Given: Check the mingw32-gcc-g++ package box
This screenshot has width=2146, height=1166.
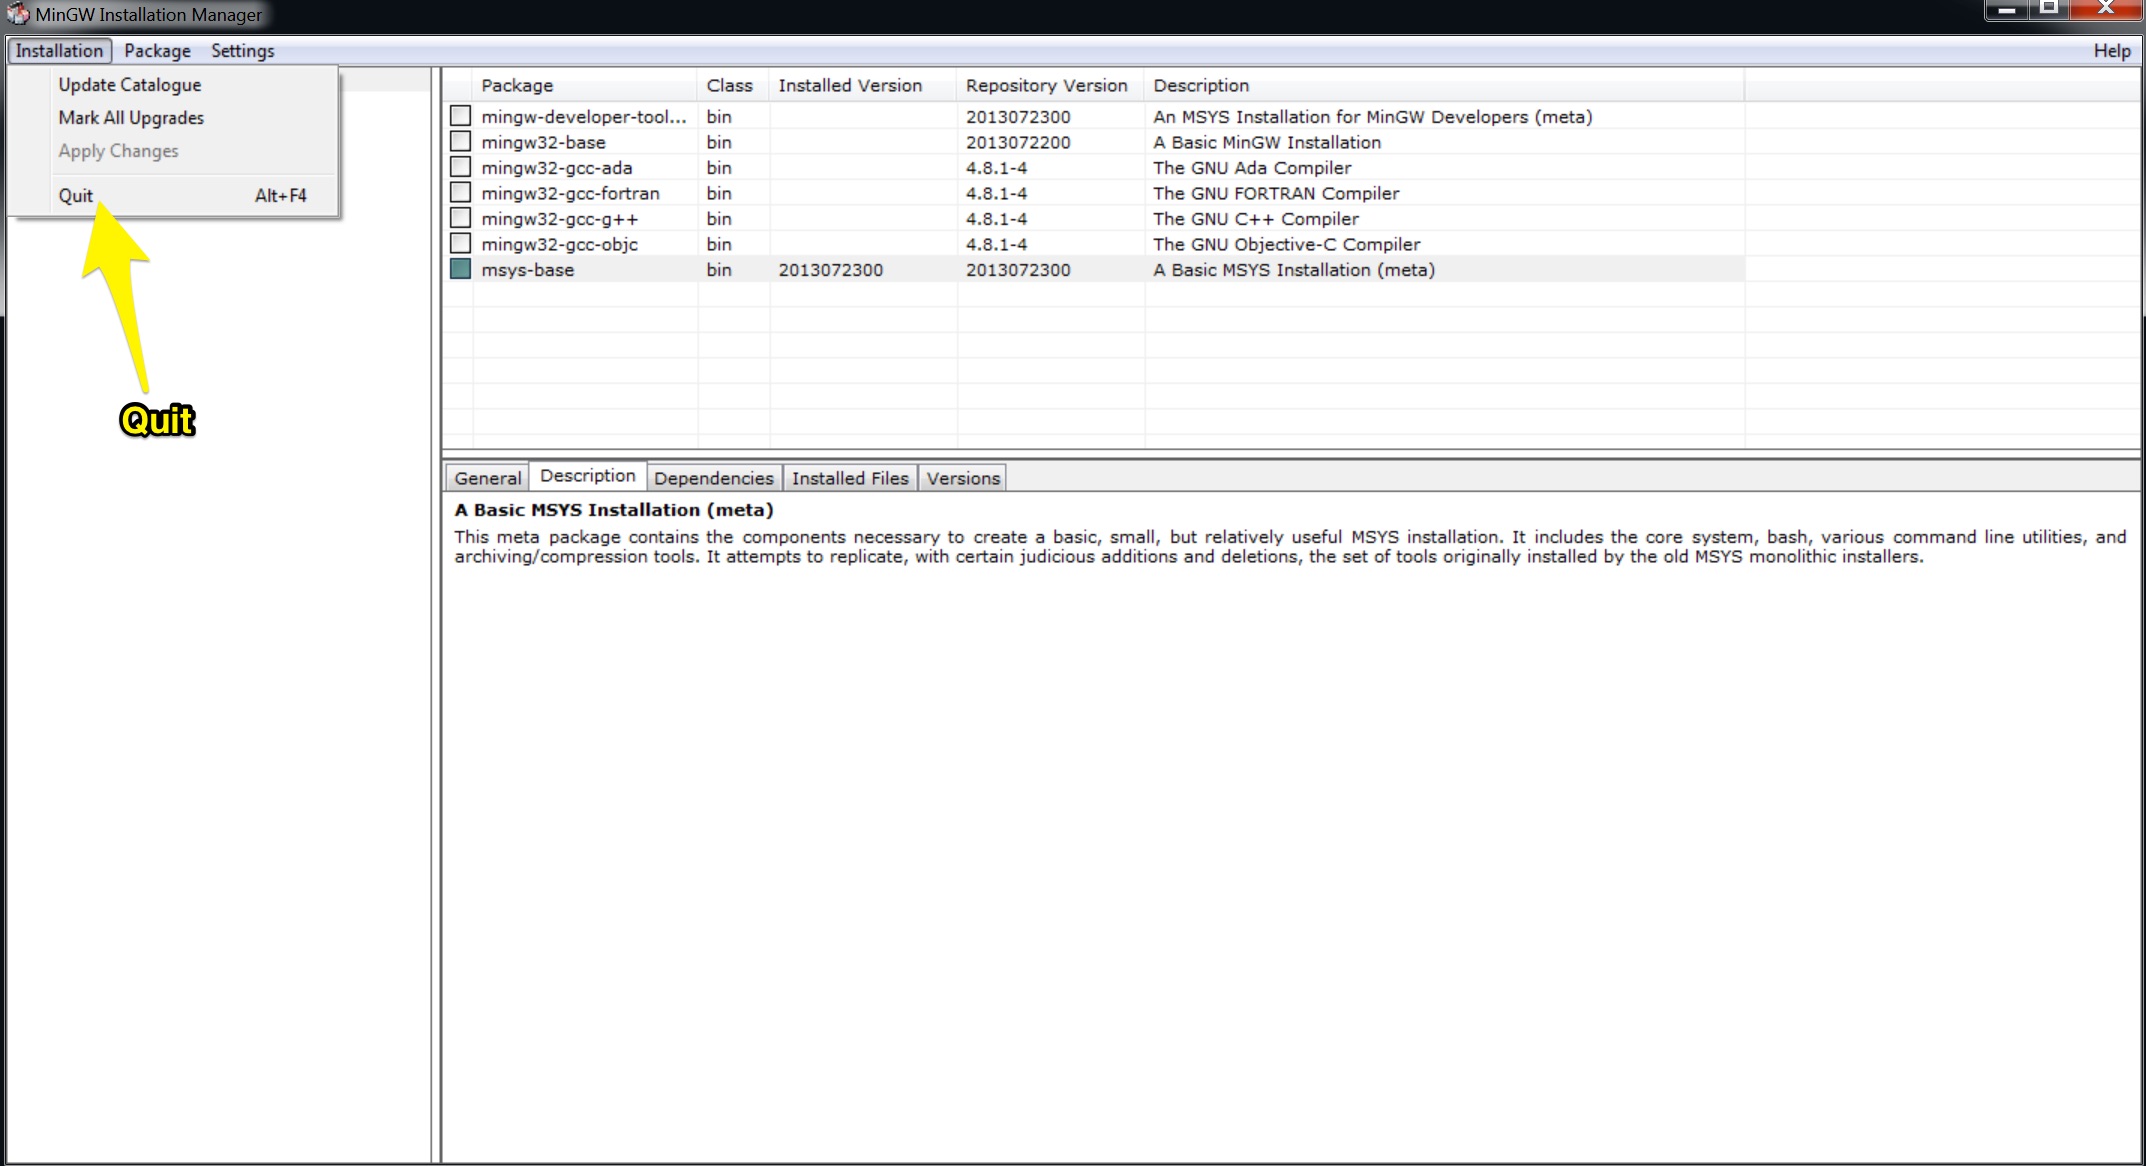Looking at the screenshot, I should [x=460, y=218].
